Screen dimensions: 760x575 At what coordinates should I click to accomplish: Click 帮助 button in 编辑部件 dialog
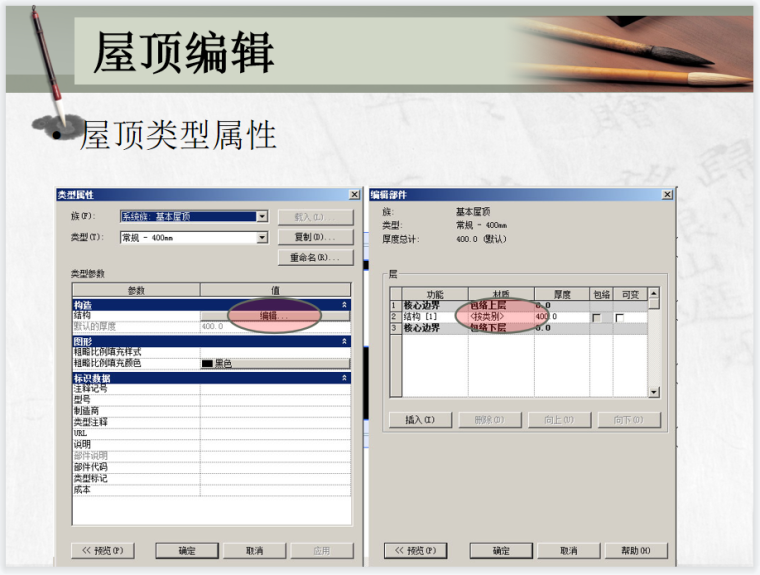tap(637, 550)
